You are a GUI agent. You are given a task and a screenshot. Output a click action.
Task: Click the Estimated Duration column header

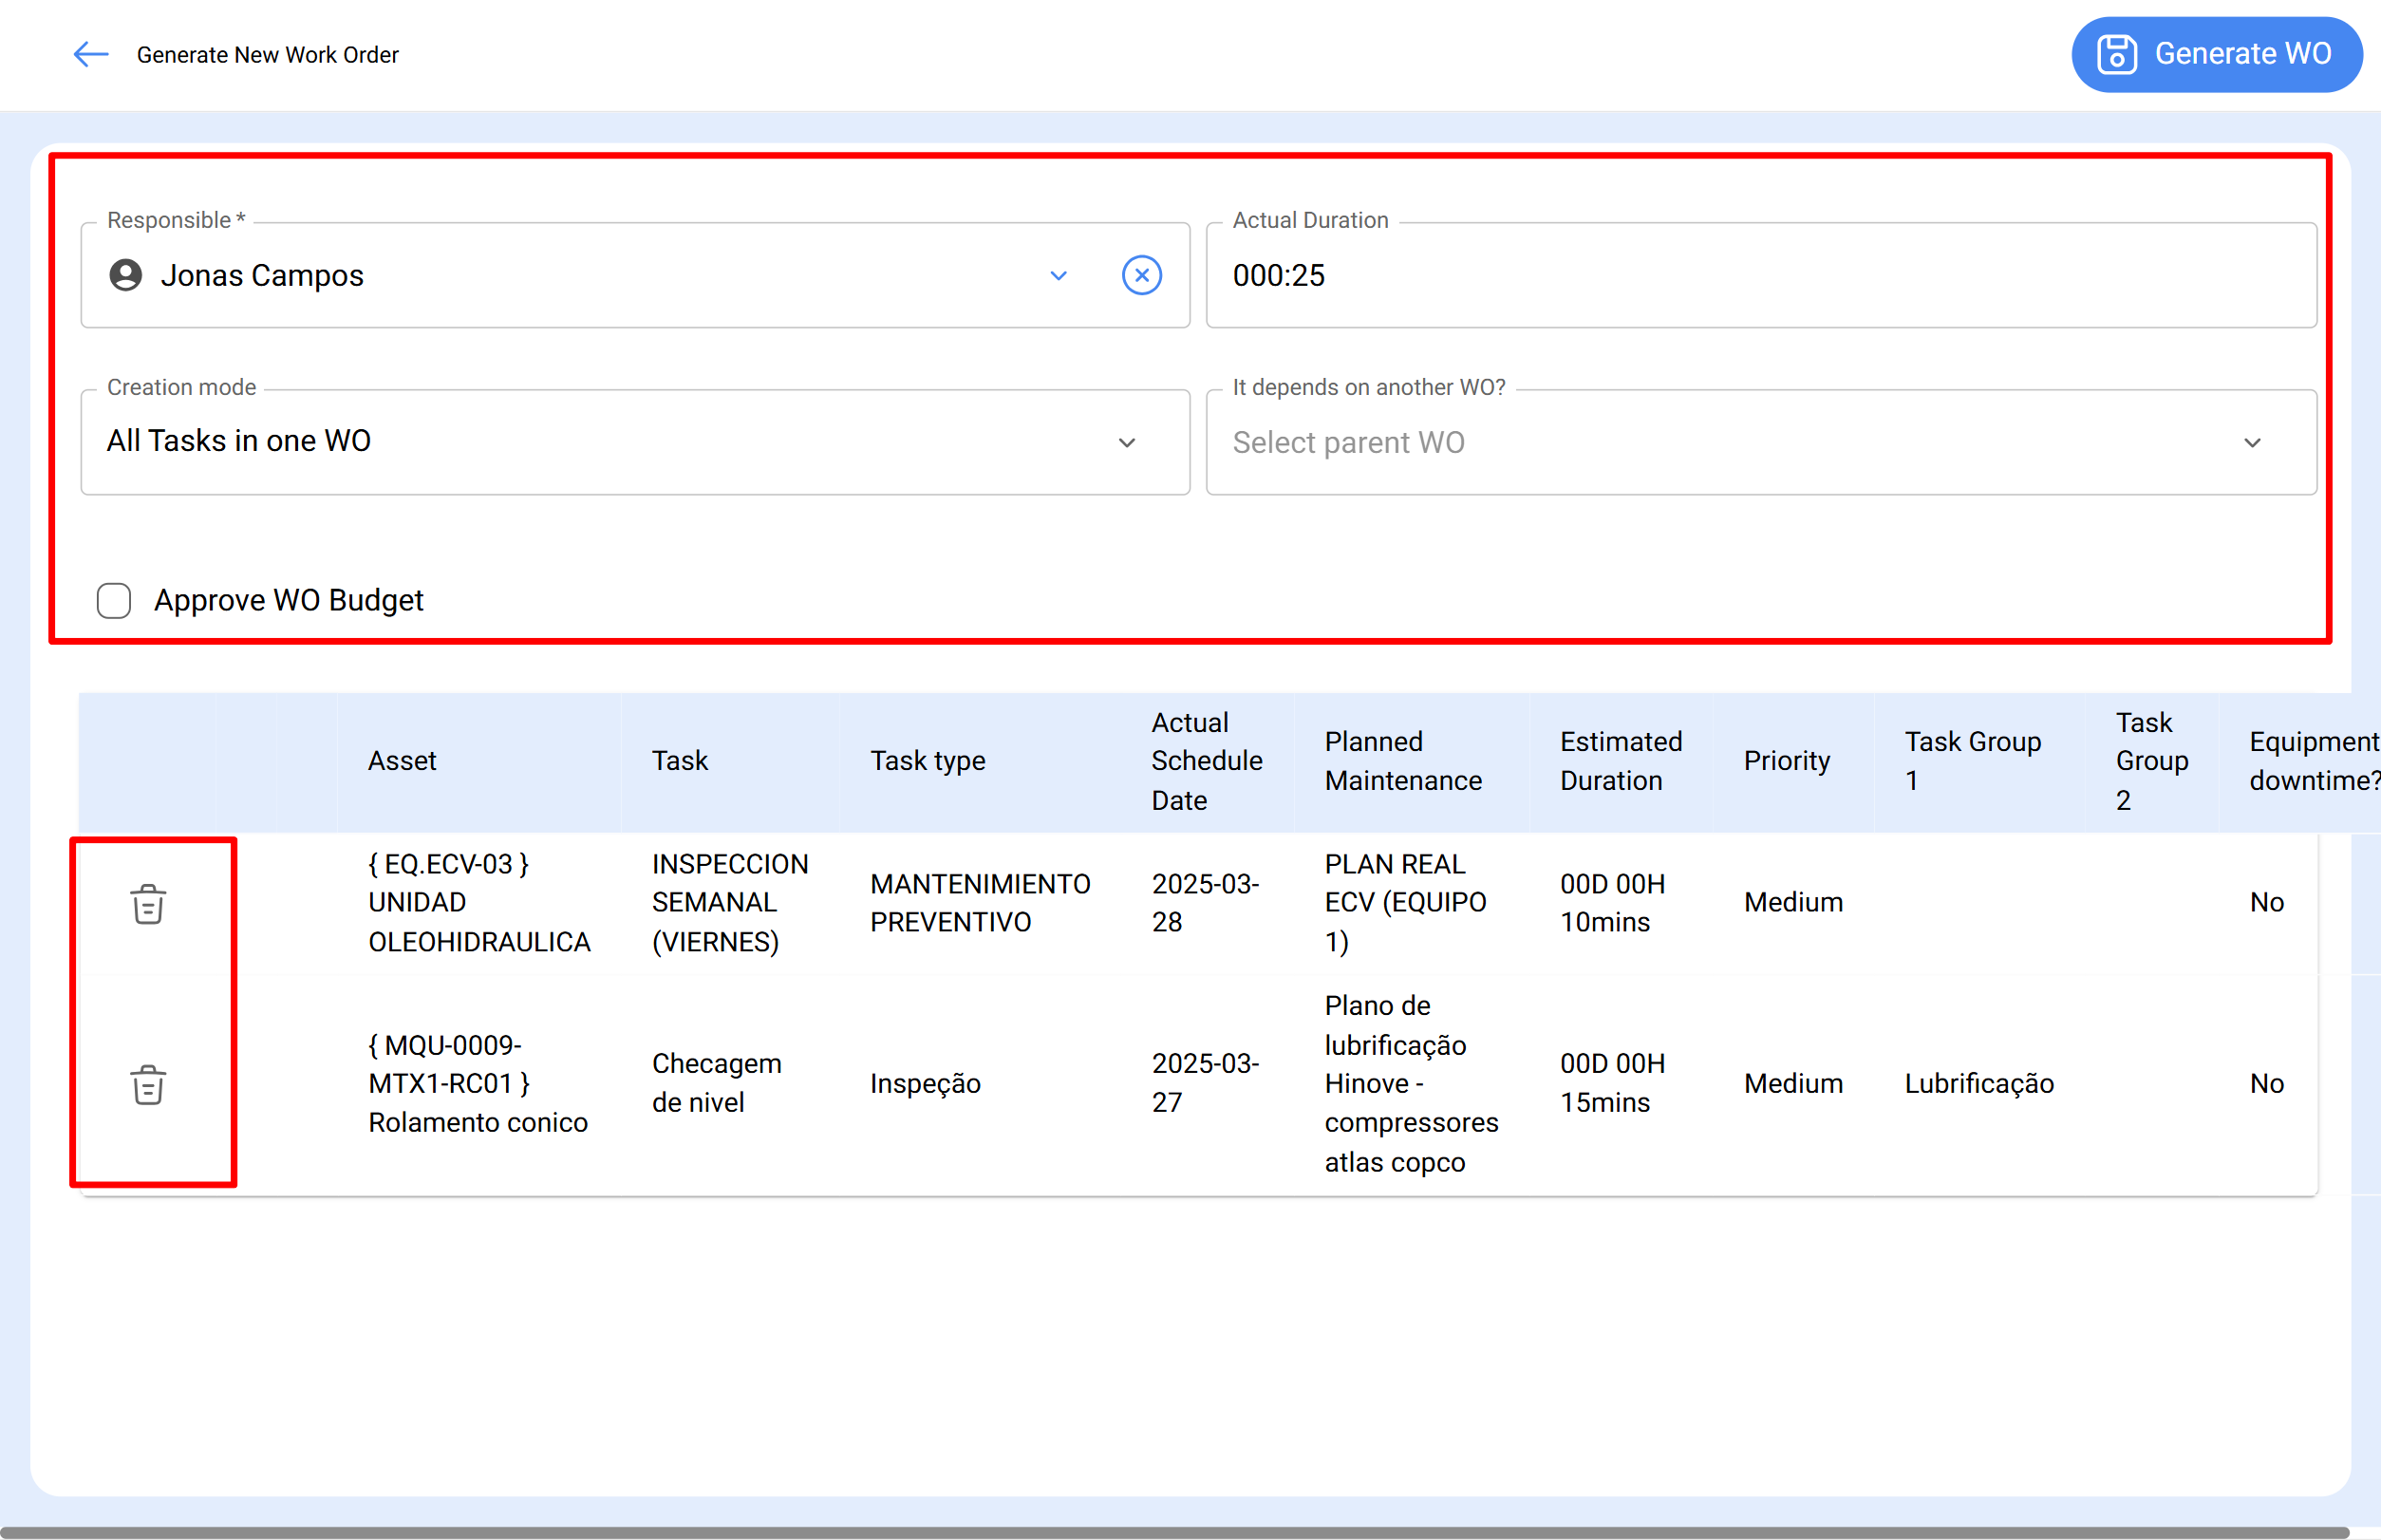click(1620, 760)
